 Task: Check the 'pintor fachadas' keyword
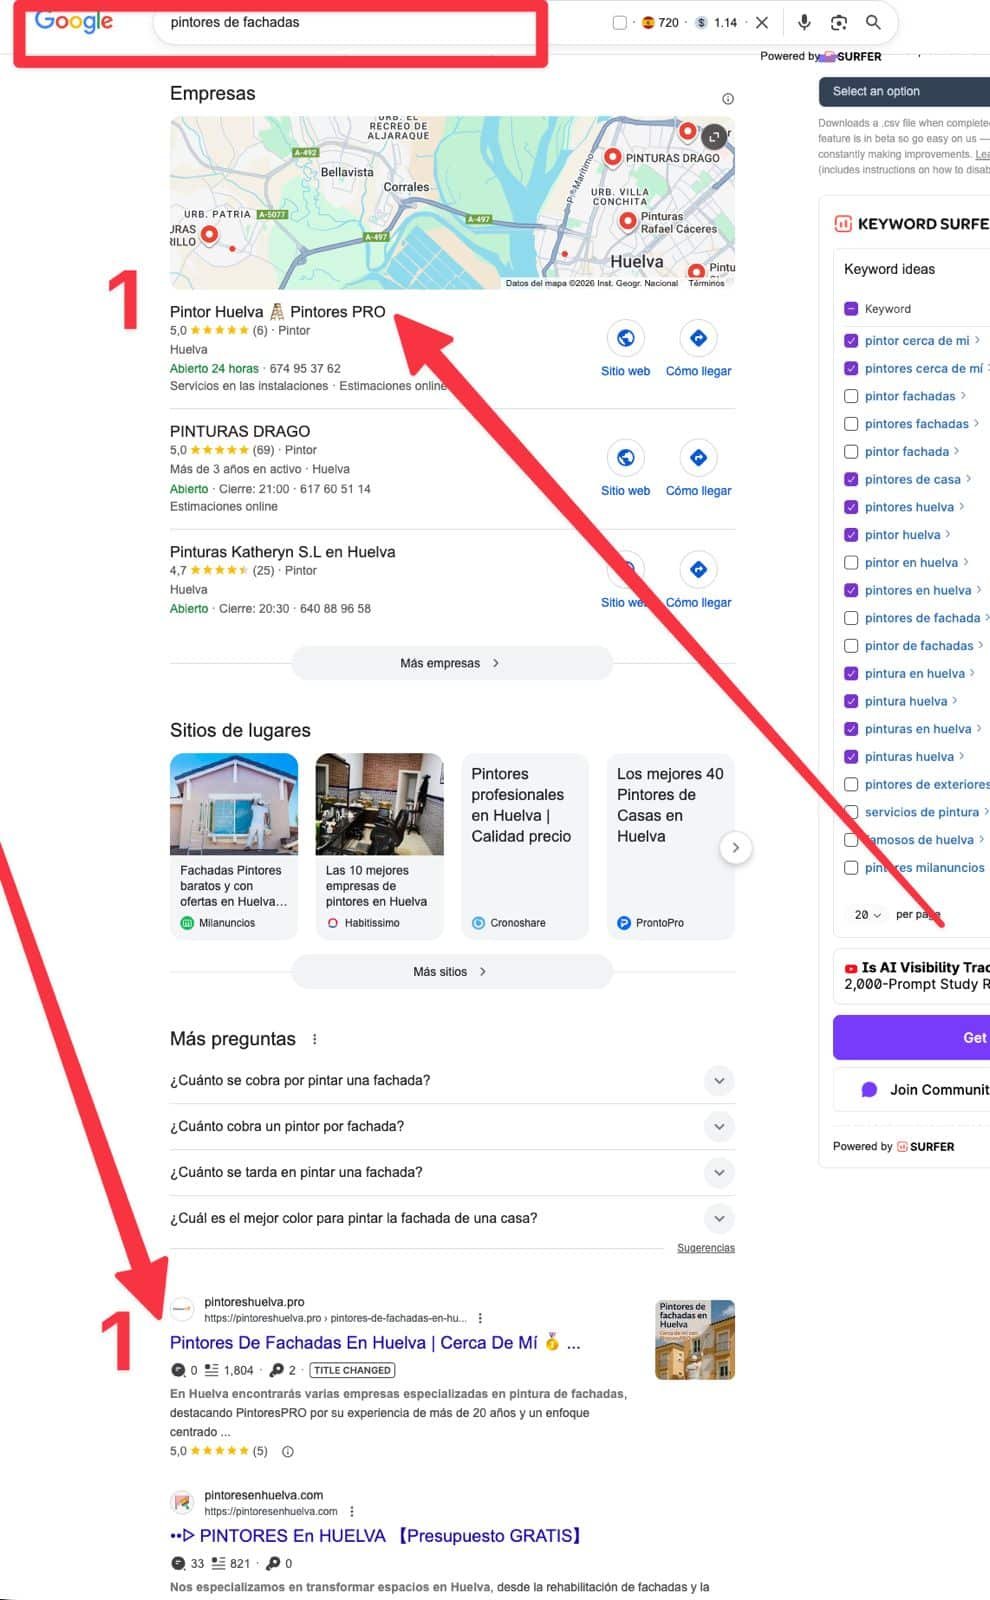coord(851,396)
